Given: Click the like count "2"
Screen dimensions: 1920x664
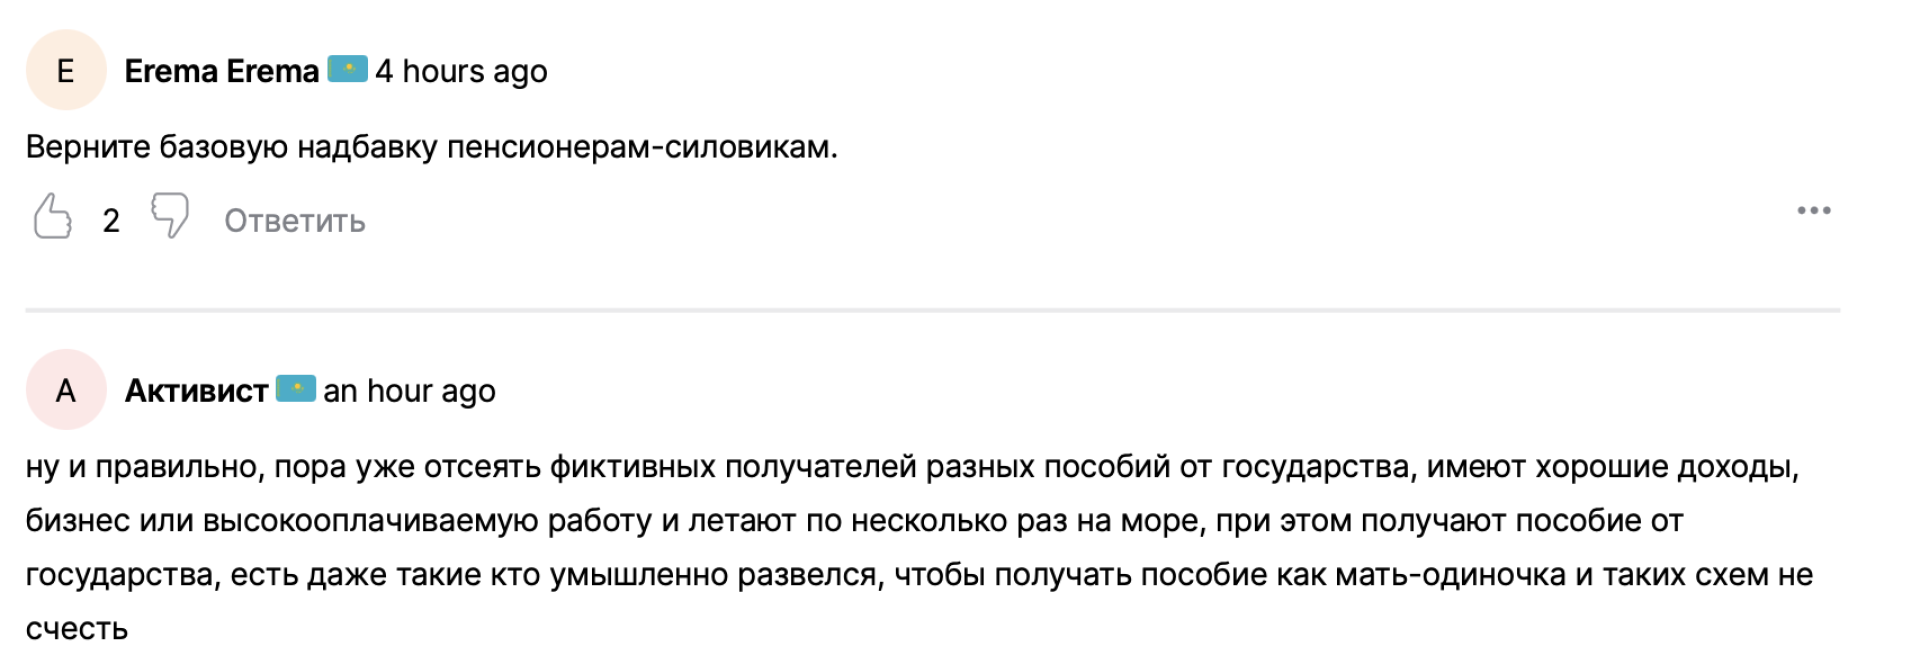Looking at the screenshot, I should 111,221.
